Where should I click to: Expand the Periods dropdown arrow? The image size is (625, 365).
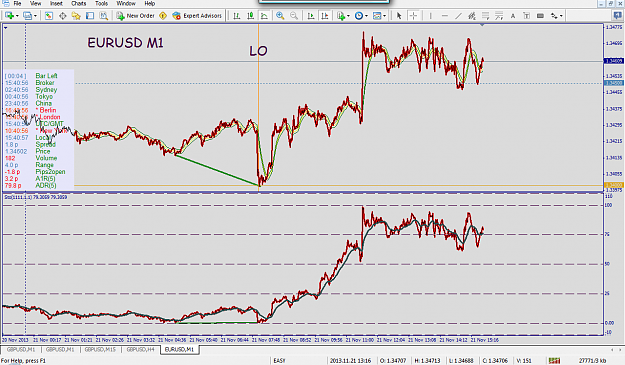[366, 16]
